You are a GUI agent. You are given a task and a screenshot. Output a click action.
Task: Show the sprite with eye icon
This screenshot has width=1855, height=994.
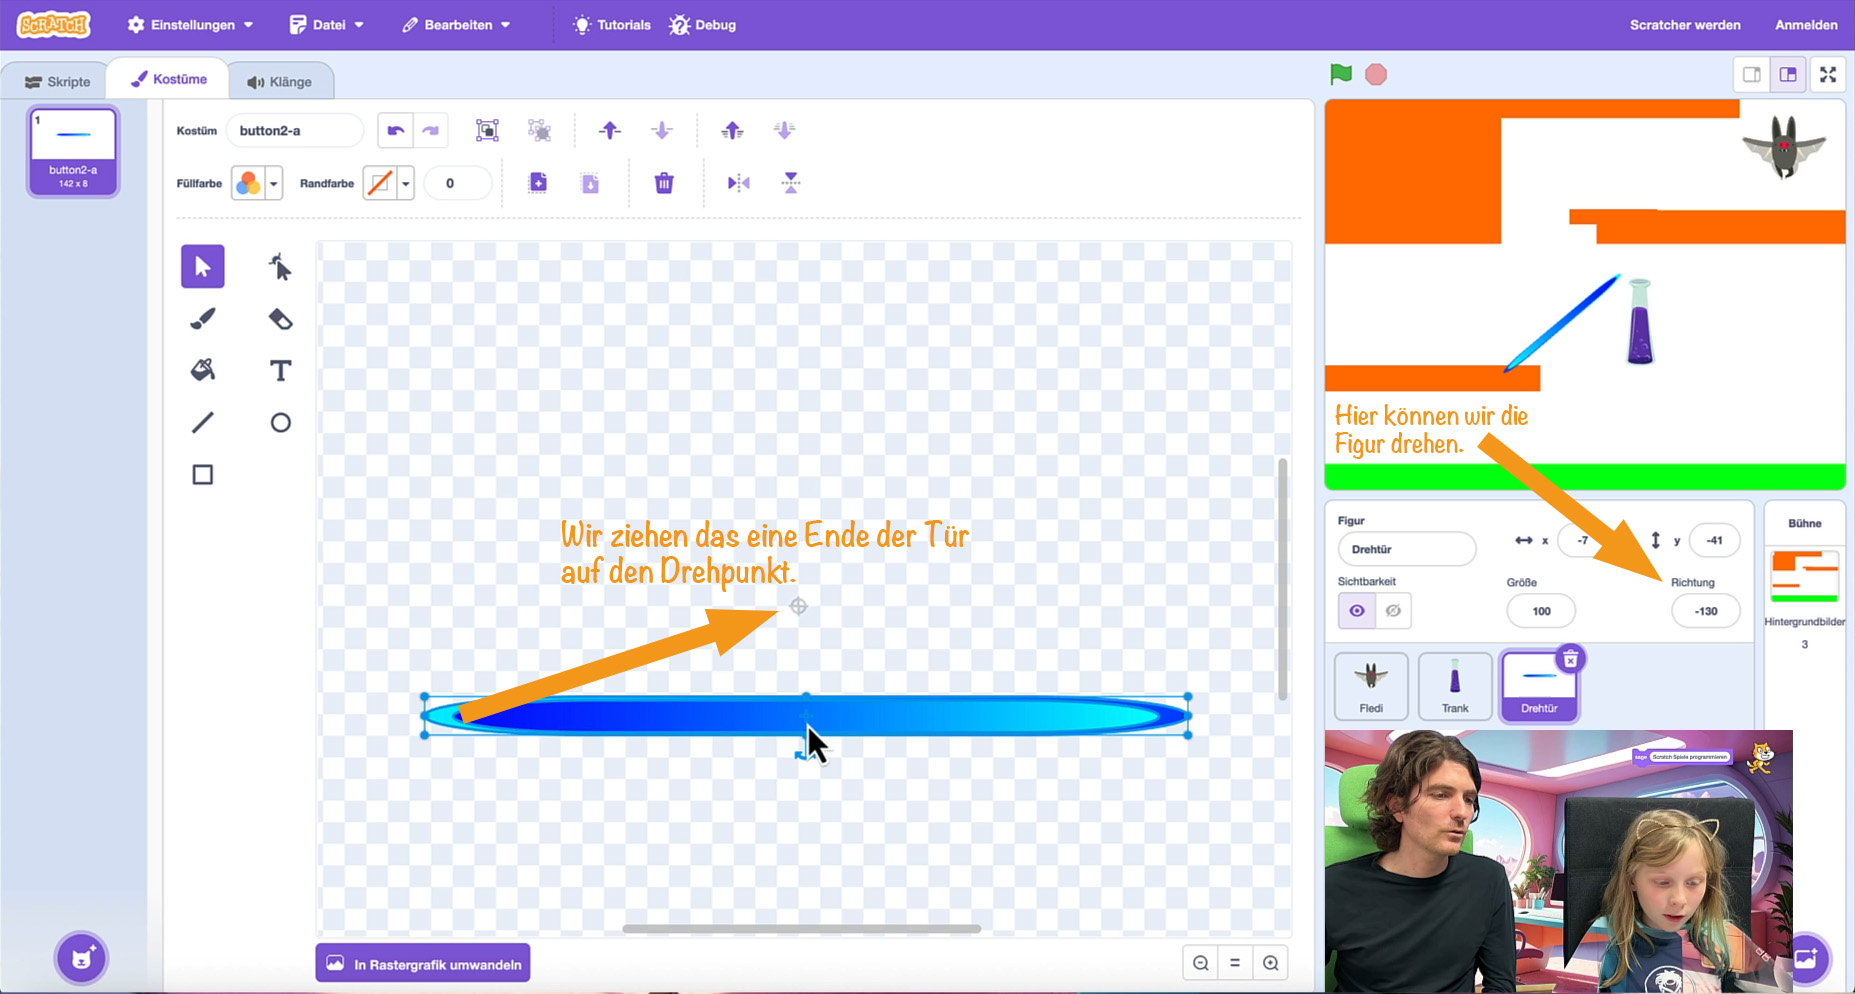point(1357,611)
